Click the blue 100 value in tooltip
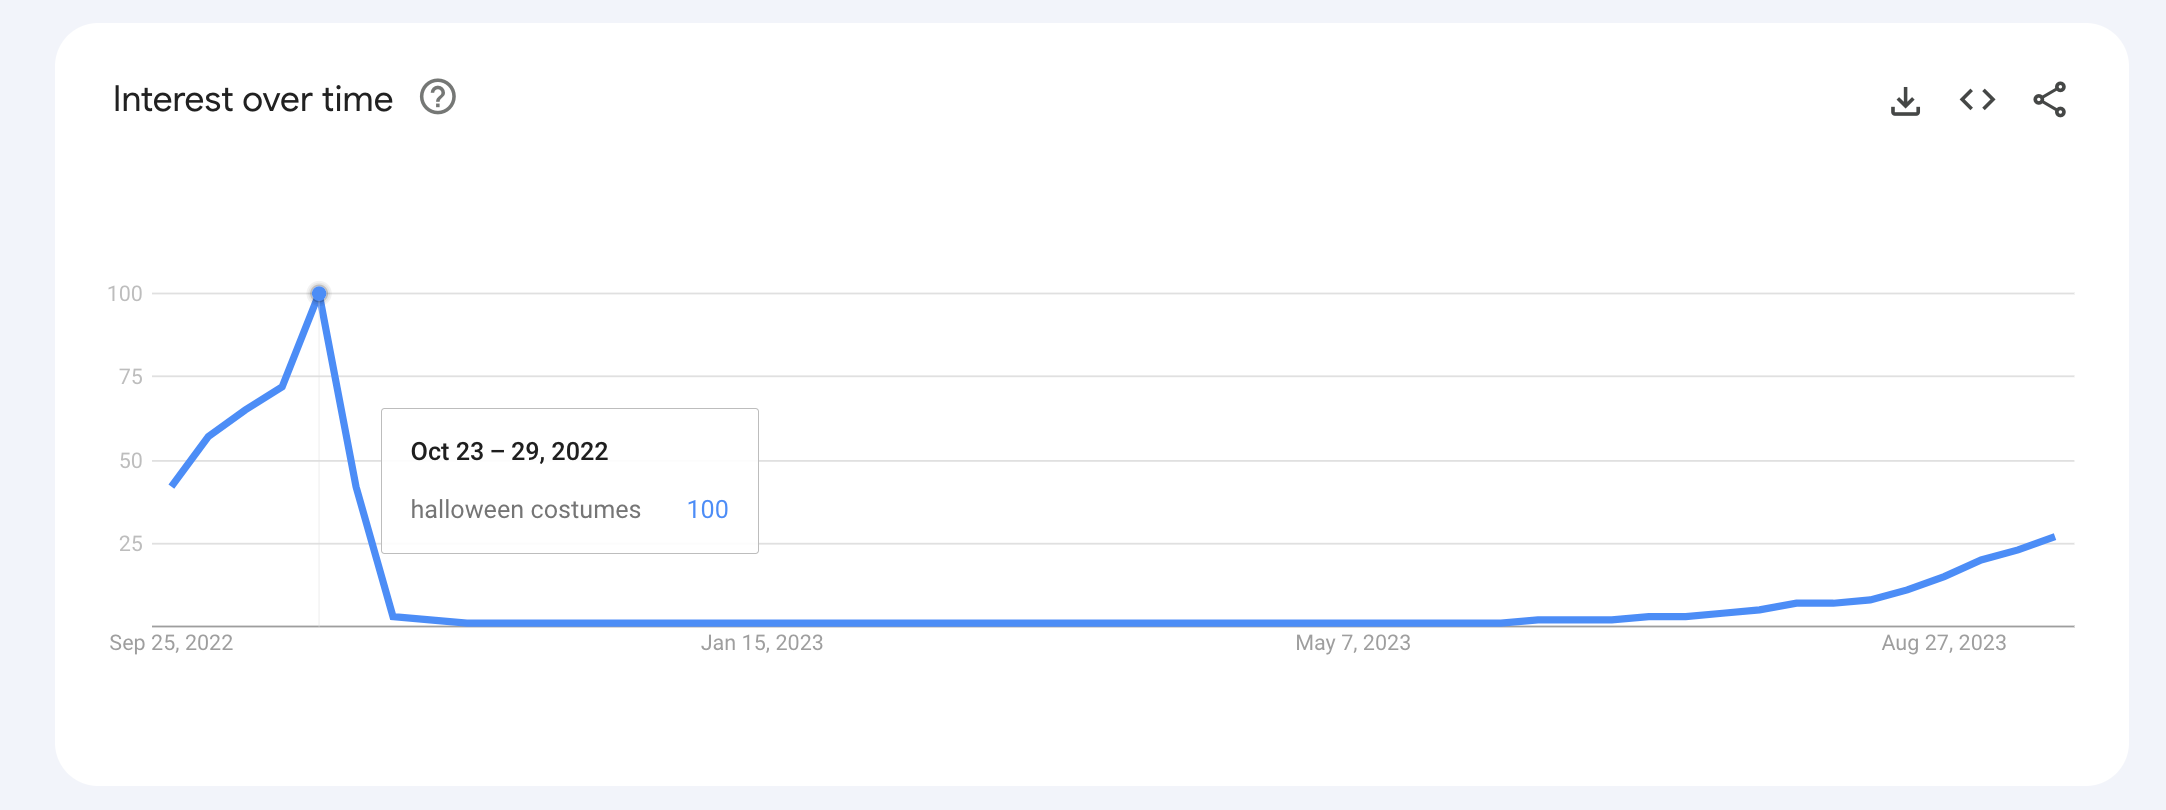 tap(707, 510)
